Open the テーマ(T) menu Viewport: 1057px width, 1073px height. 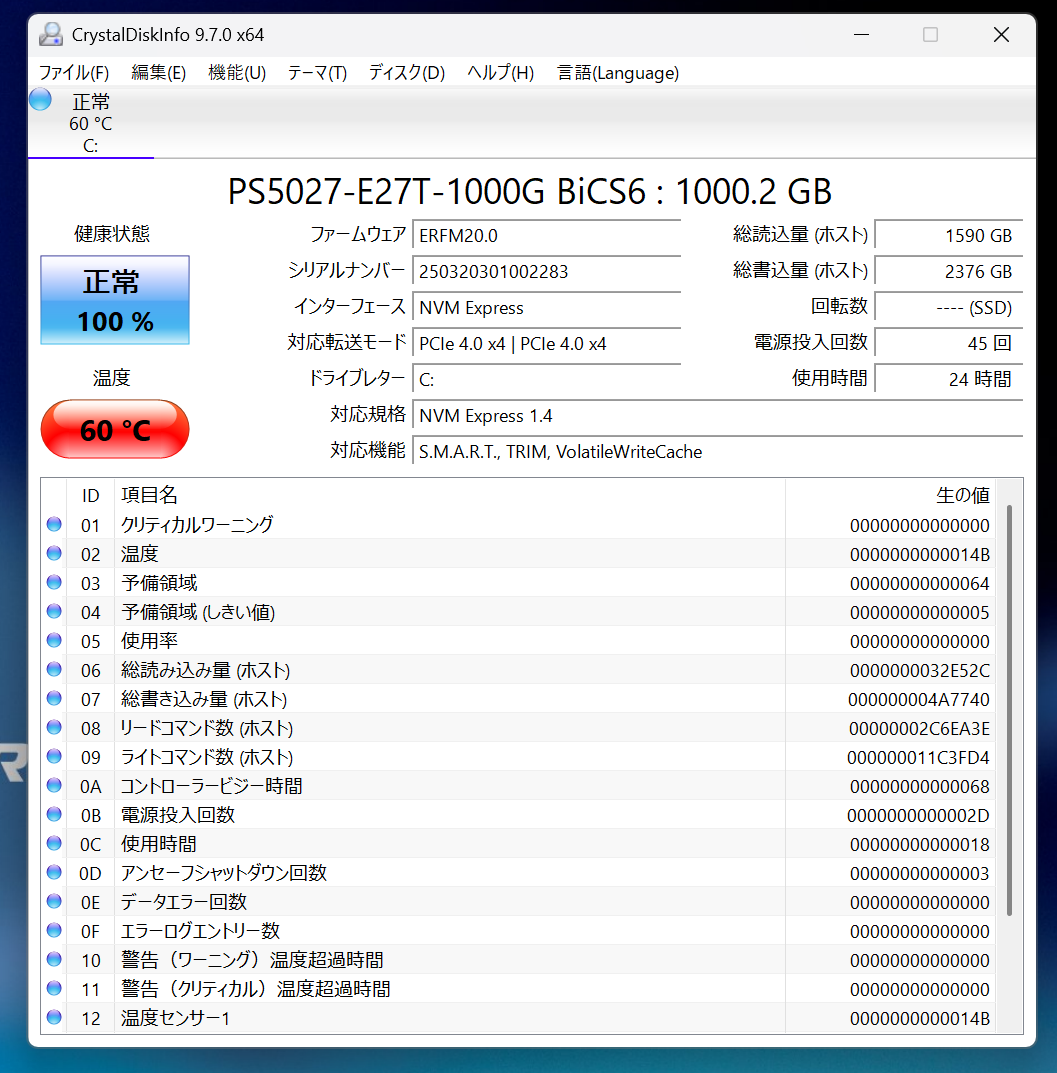(317, 73)
